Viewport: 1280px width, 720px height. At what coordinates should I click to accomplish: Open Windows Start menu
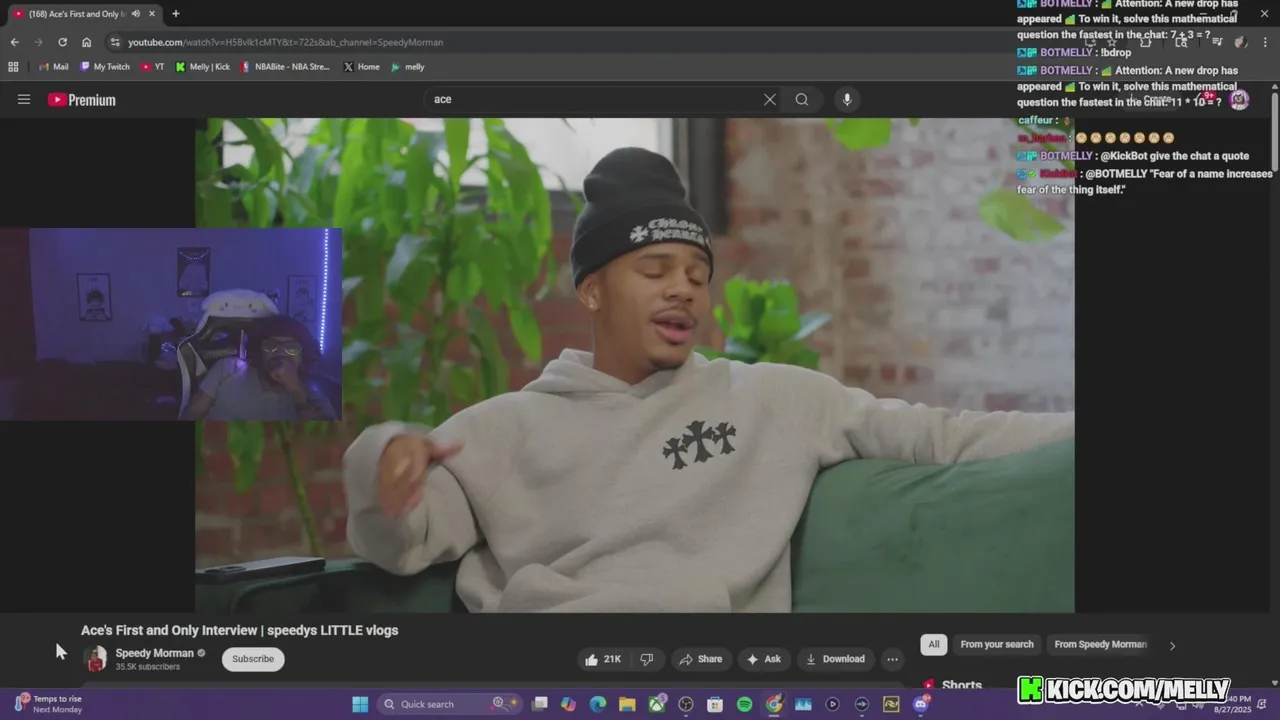coord(360,704)
